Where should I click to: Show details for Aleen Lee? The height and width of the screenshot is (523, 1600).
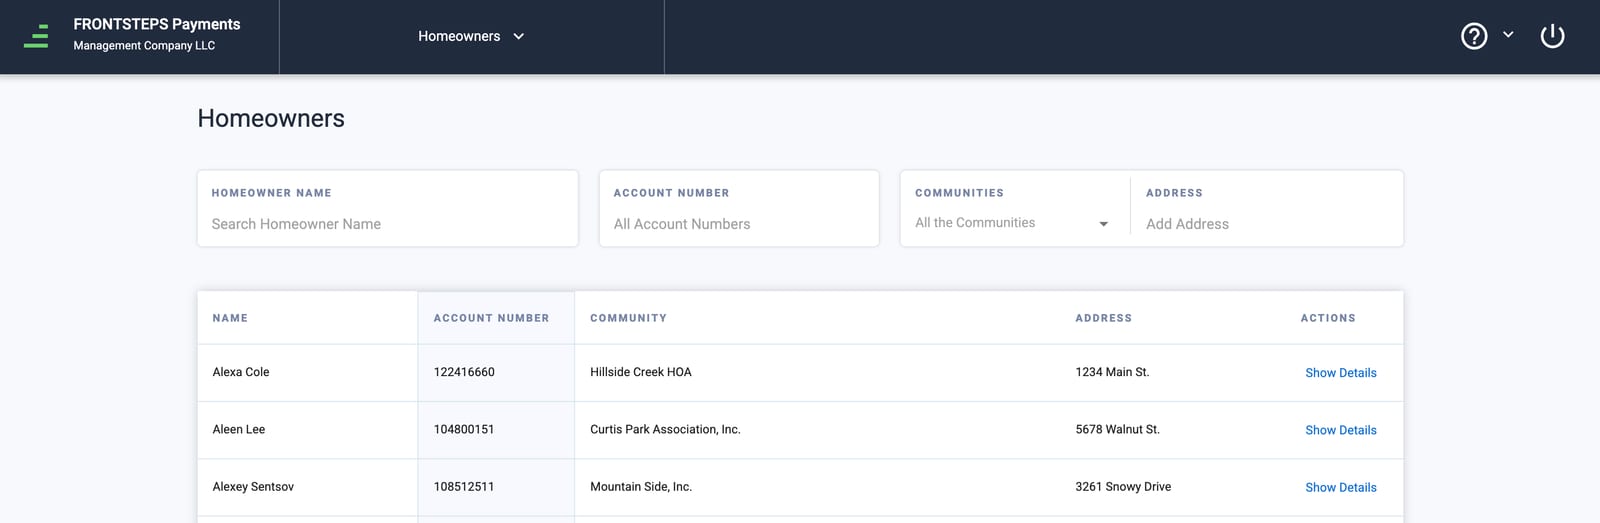pos(1340,430)
